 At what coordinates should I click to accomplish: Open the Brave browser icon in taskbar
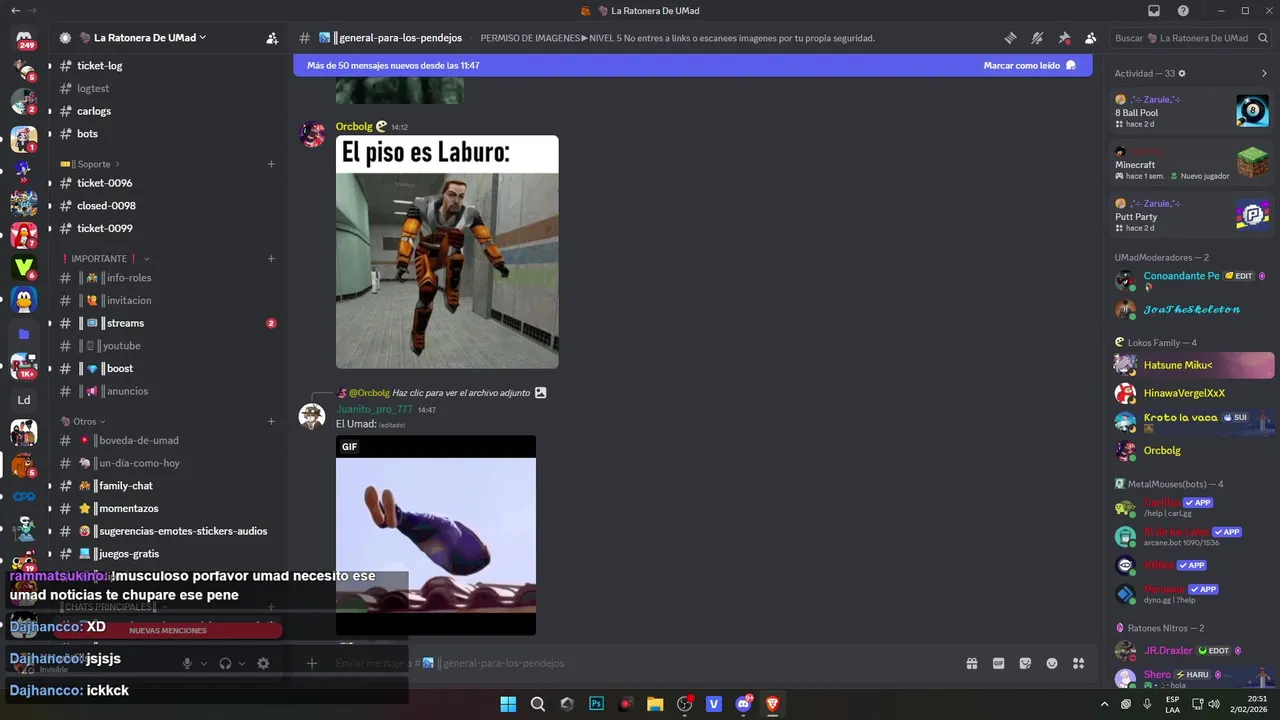point(773,704)
